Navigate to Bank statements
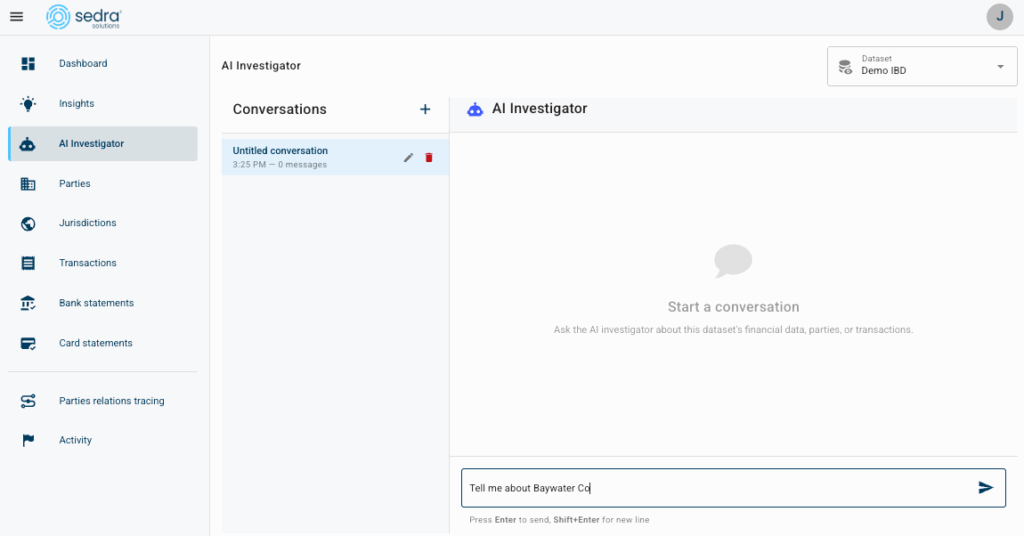 (x=96, y=303)
